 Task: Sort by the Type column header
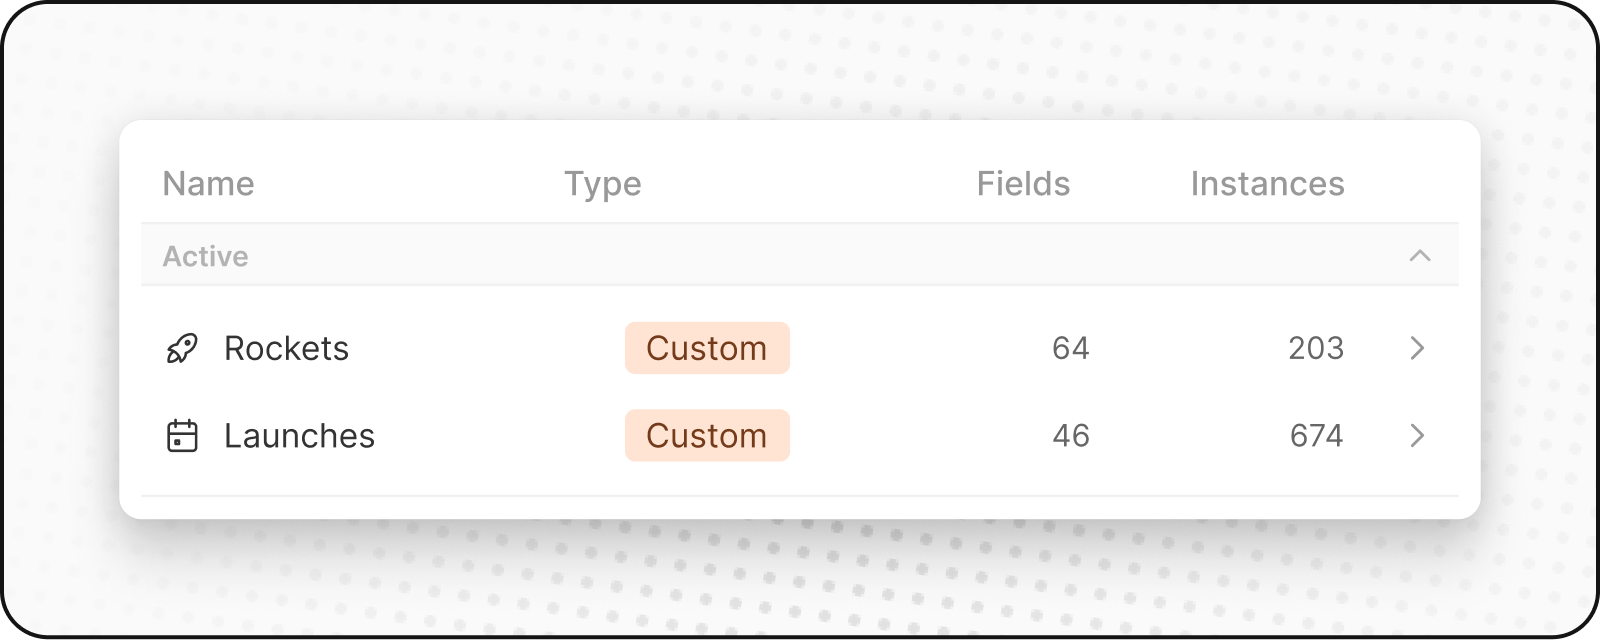click(x=602, y=184)
